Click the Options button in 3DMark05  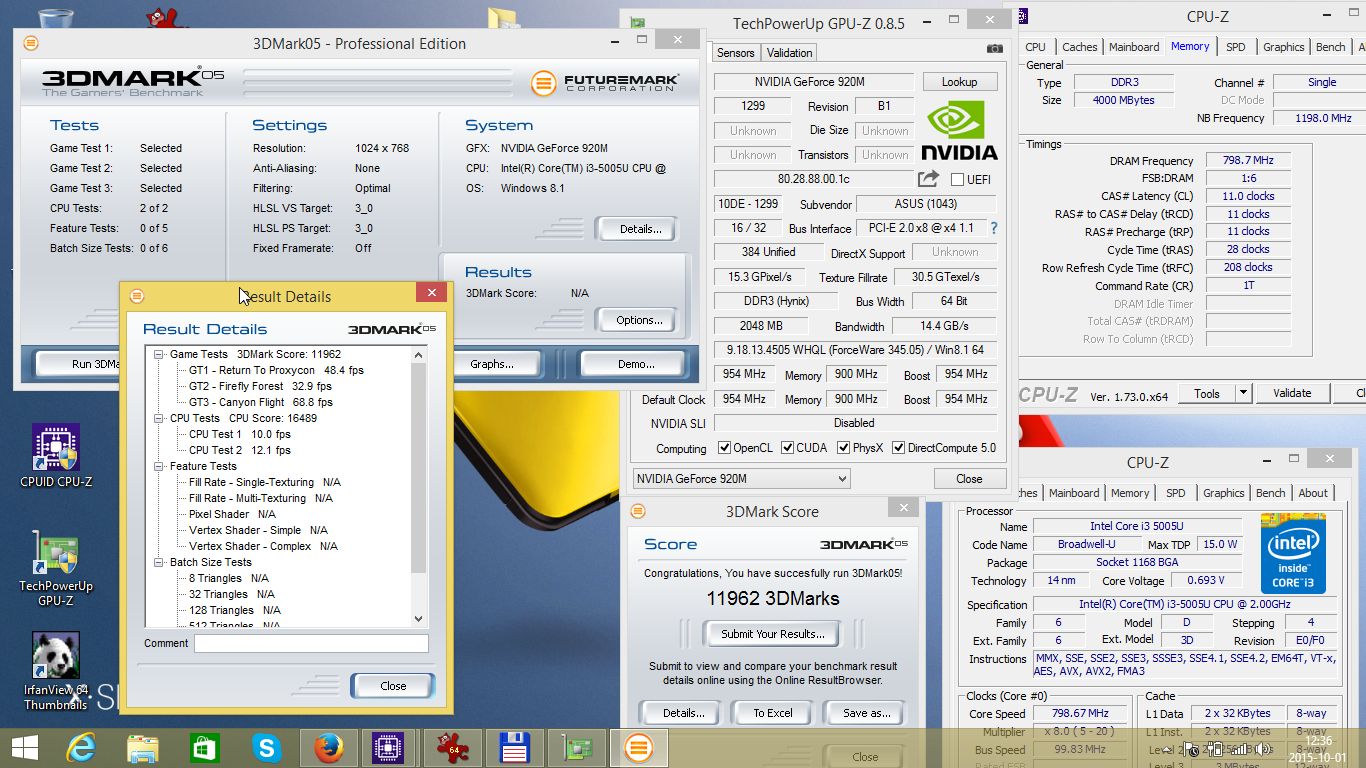point(639,320)
